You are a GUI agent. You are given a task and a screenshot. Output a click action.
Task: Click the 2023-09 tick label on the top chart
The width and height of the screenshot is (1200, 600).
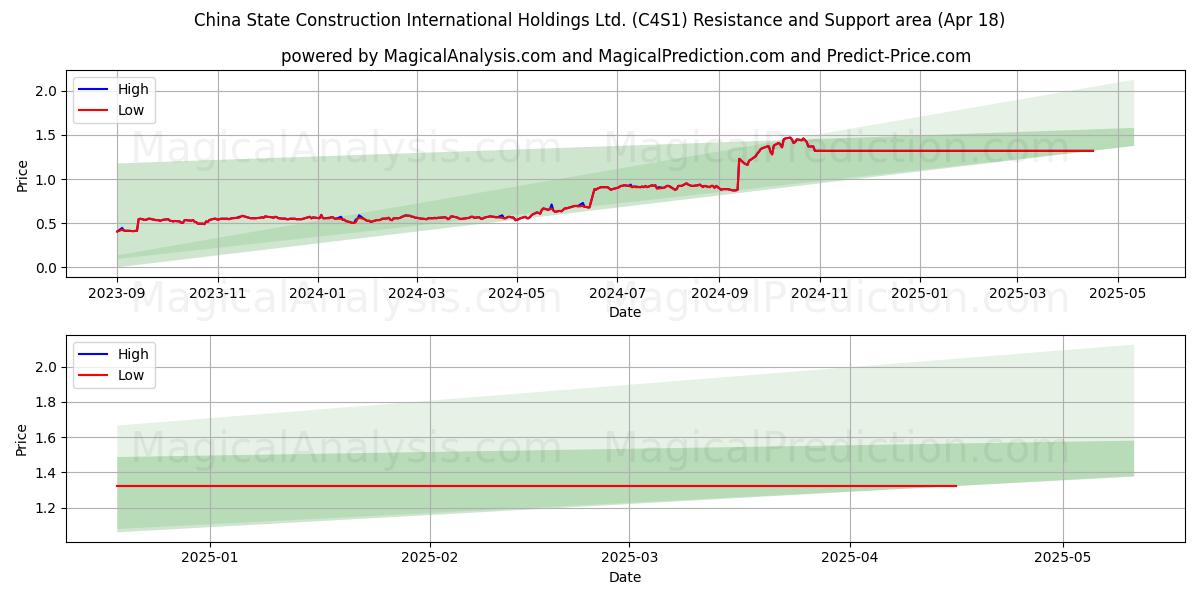pos(117,295)
